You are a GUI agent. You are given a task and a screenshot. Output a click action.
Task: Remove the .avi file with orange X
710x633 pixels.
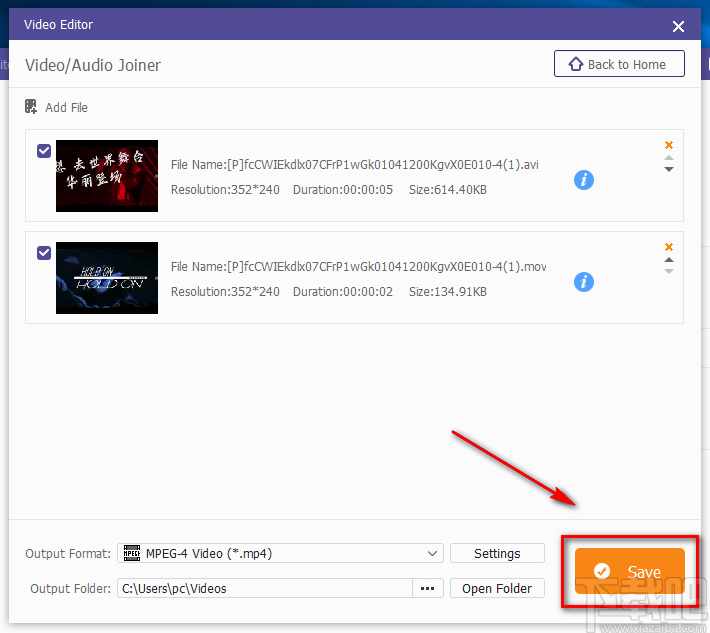pyautogui.click(x=669, y=145)
